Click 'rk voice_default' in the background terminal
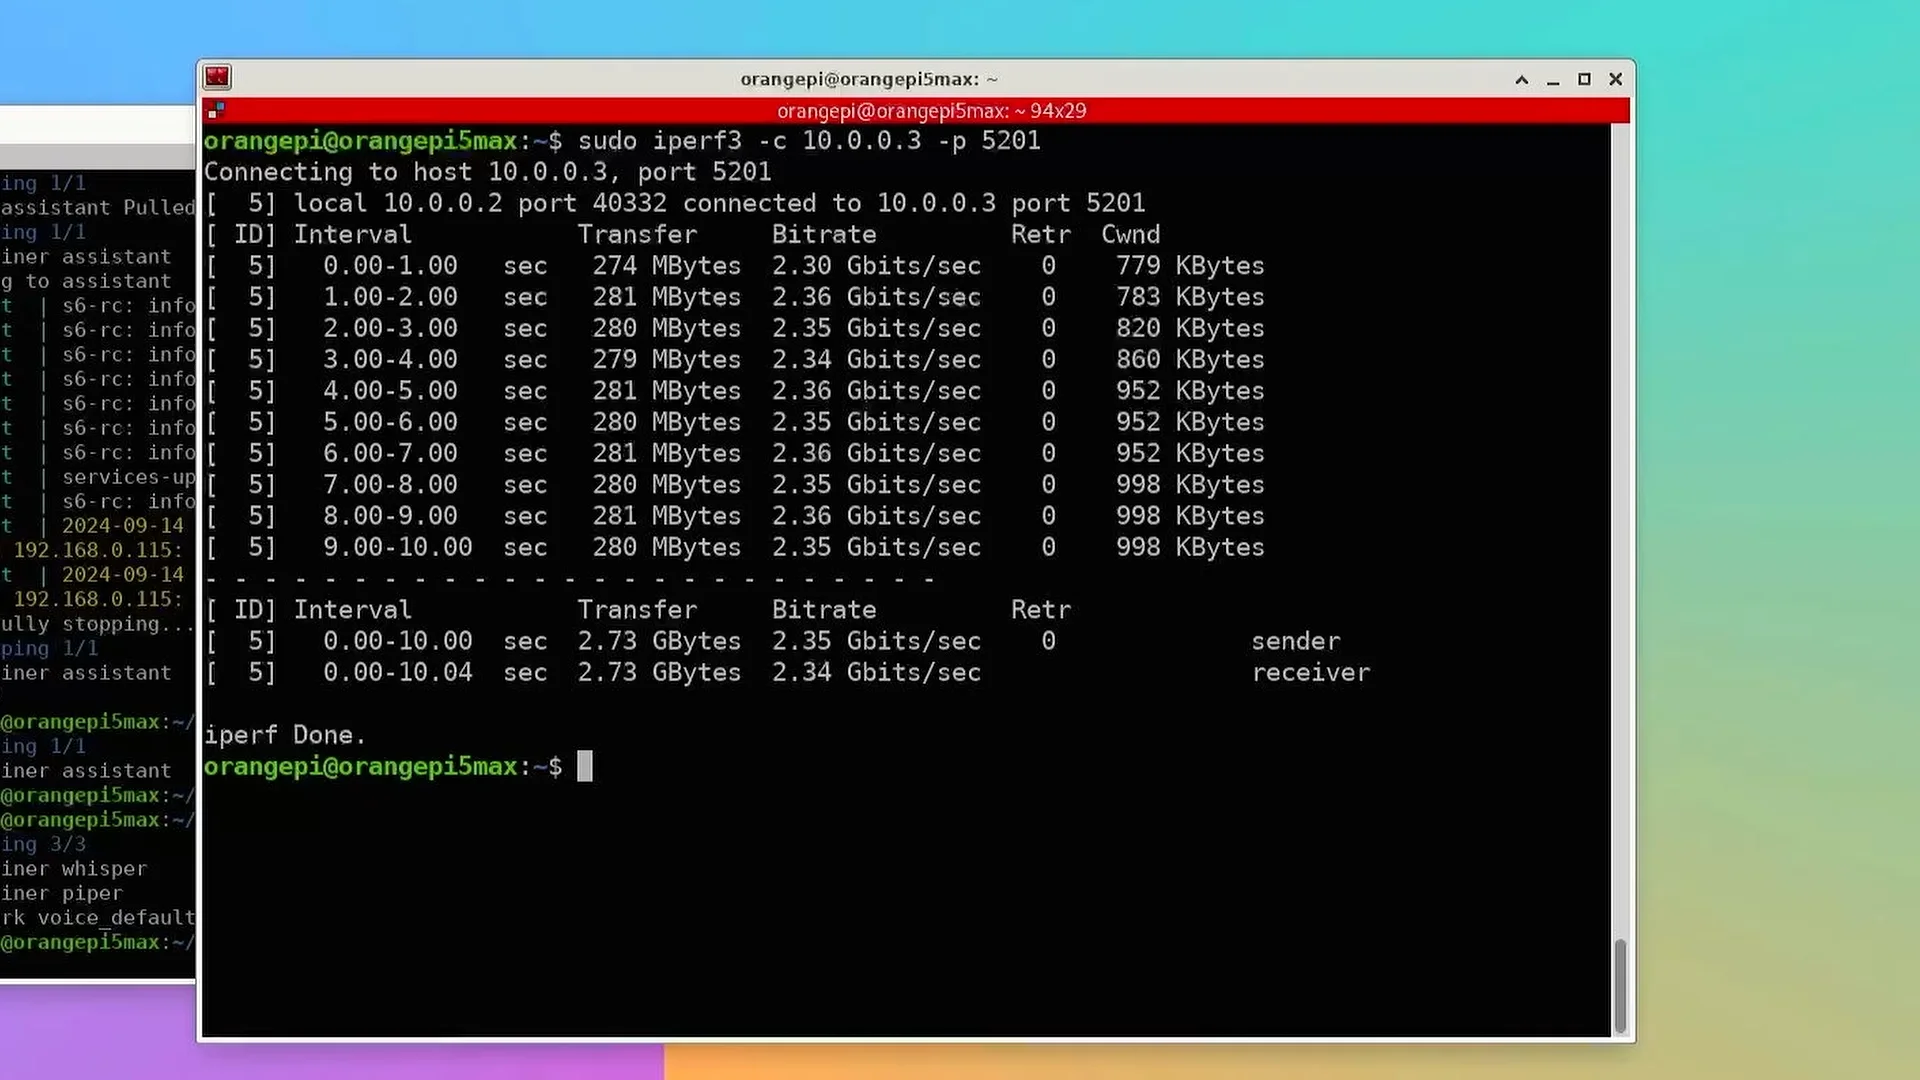 (98, 918)
